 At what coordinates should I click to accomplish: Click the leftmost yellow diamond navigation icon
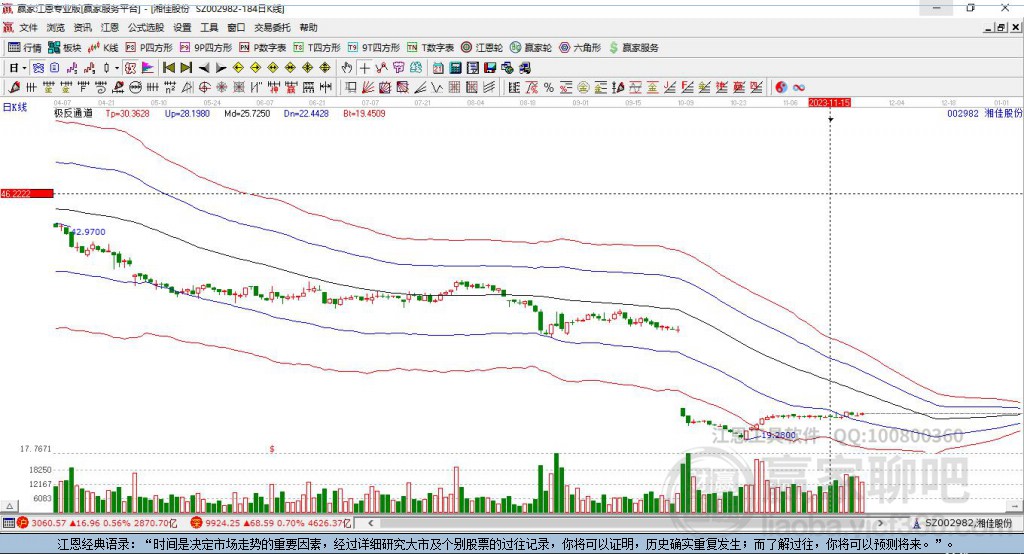coord(238,68)
